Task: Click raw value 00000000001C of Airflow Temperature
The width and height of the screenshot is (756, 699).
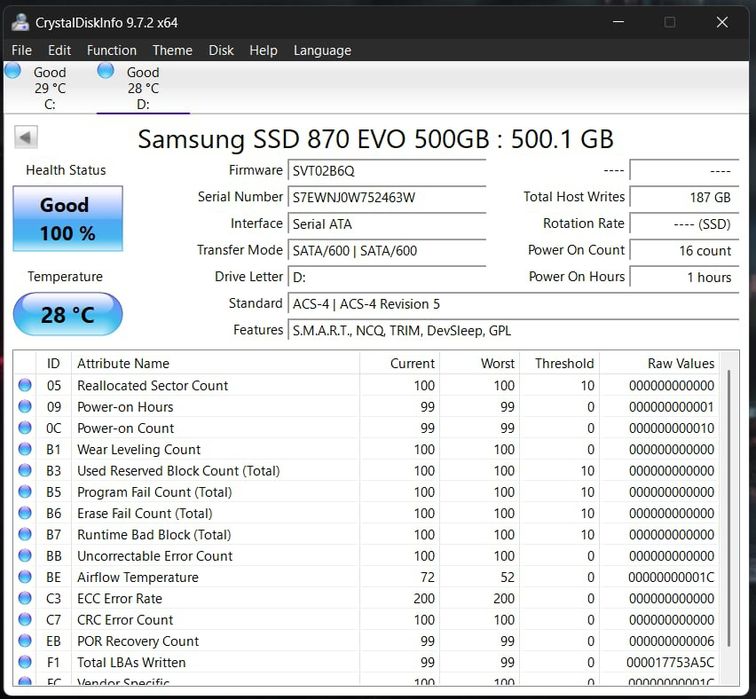Action: tap(671, 577)
